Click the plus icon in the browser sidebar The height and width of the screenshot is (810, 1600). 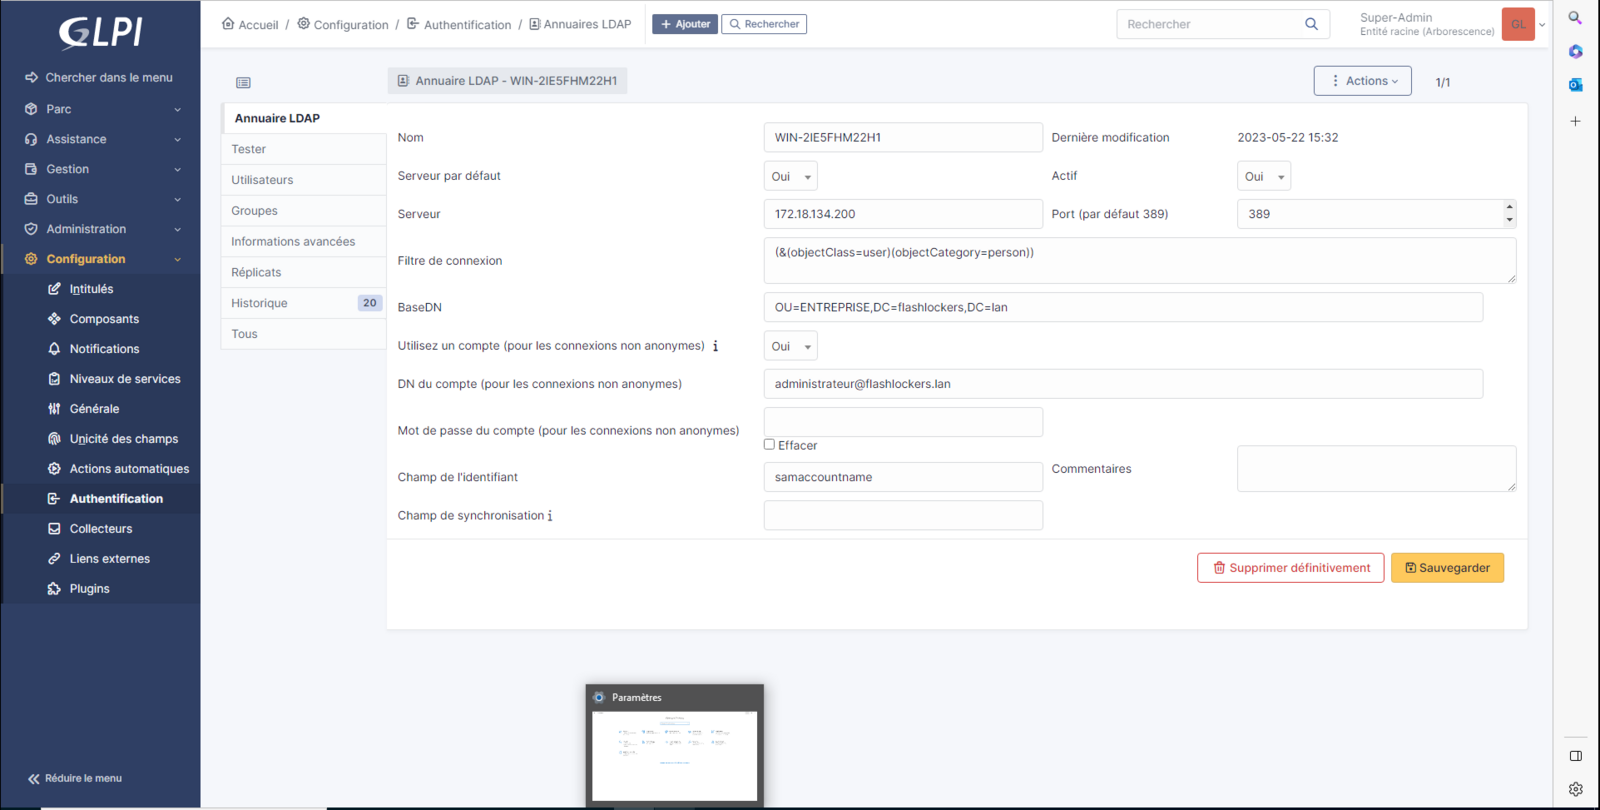1575,121
